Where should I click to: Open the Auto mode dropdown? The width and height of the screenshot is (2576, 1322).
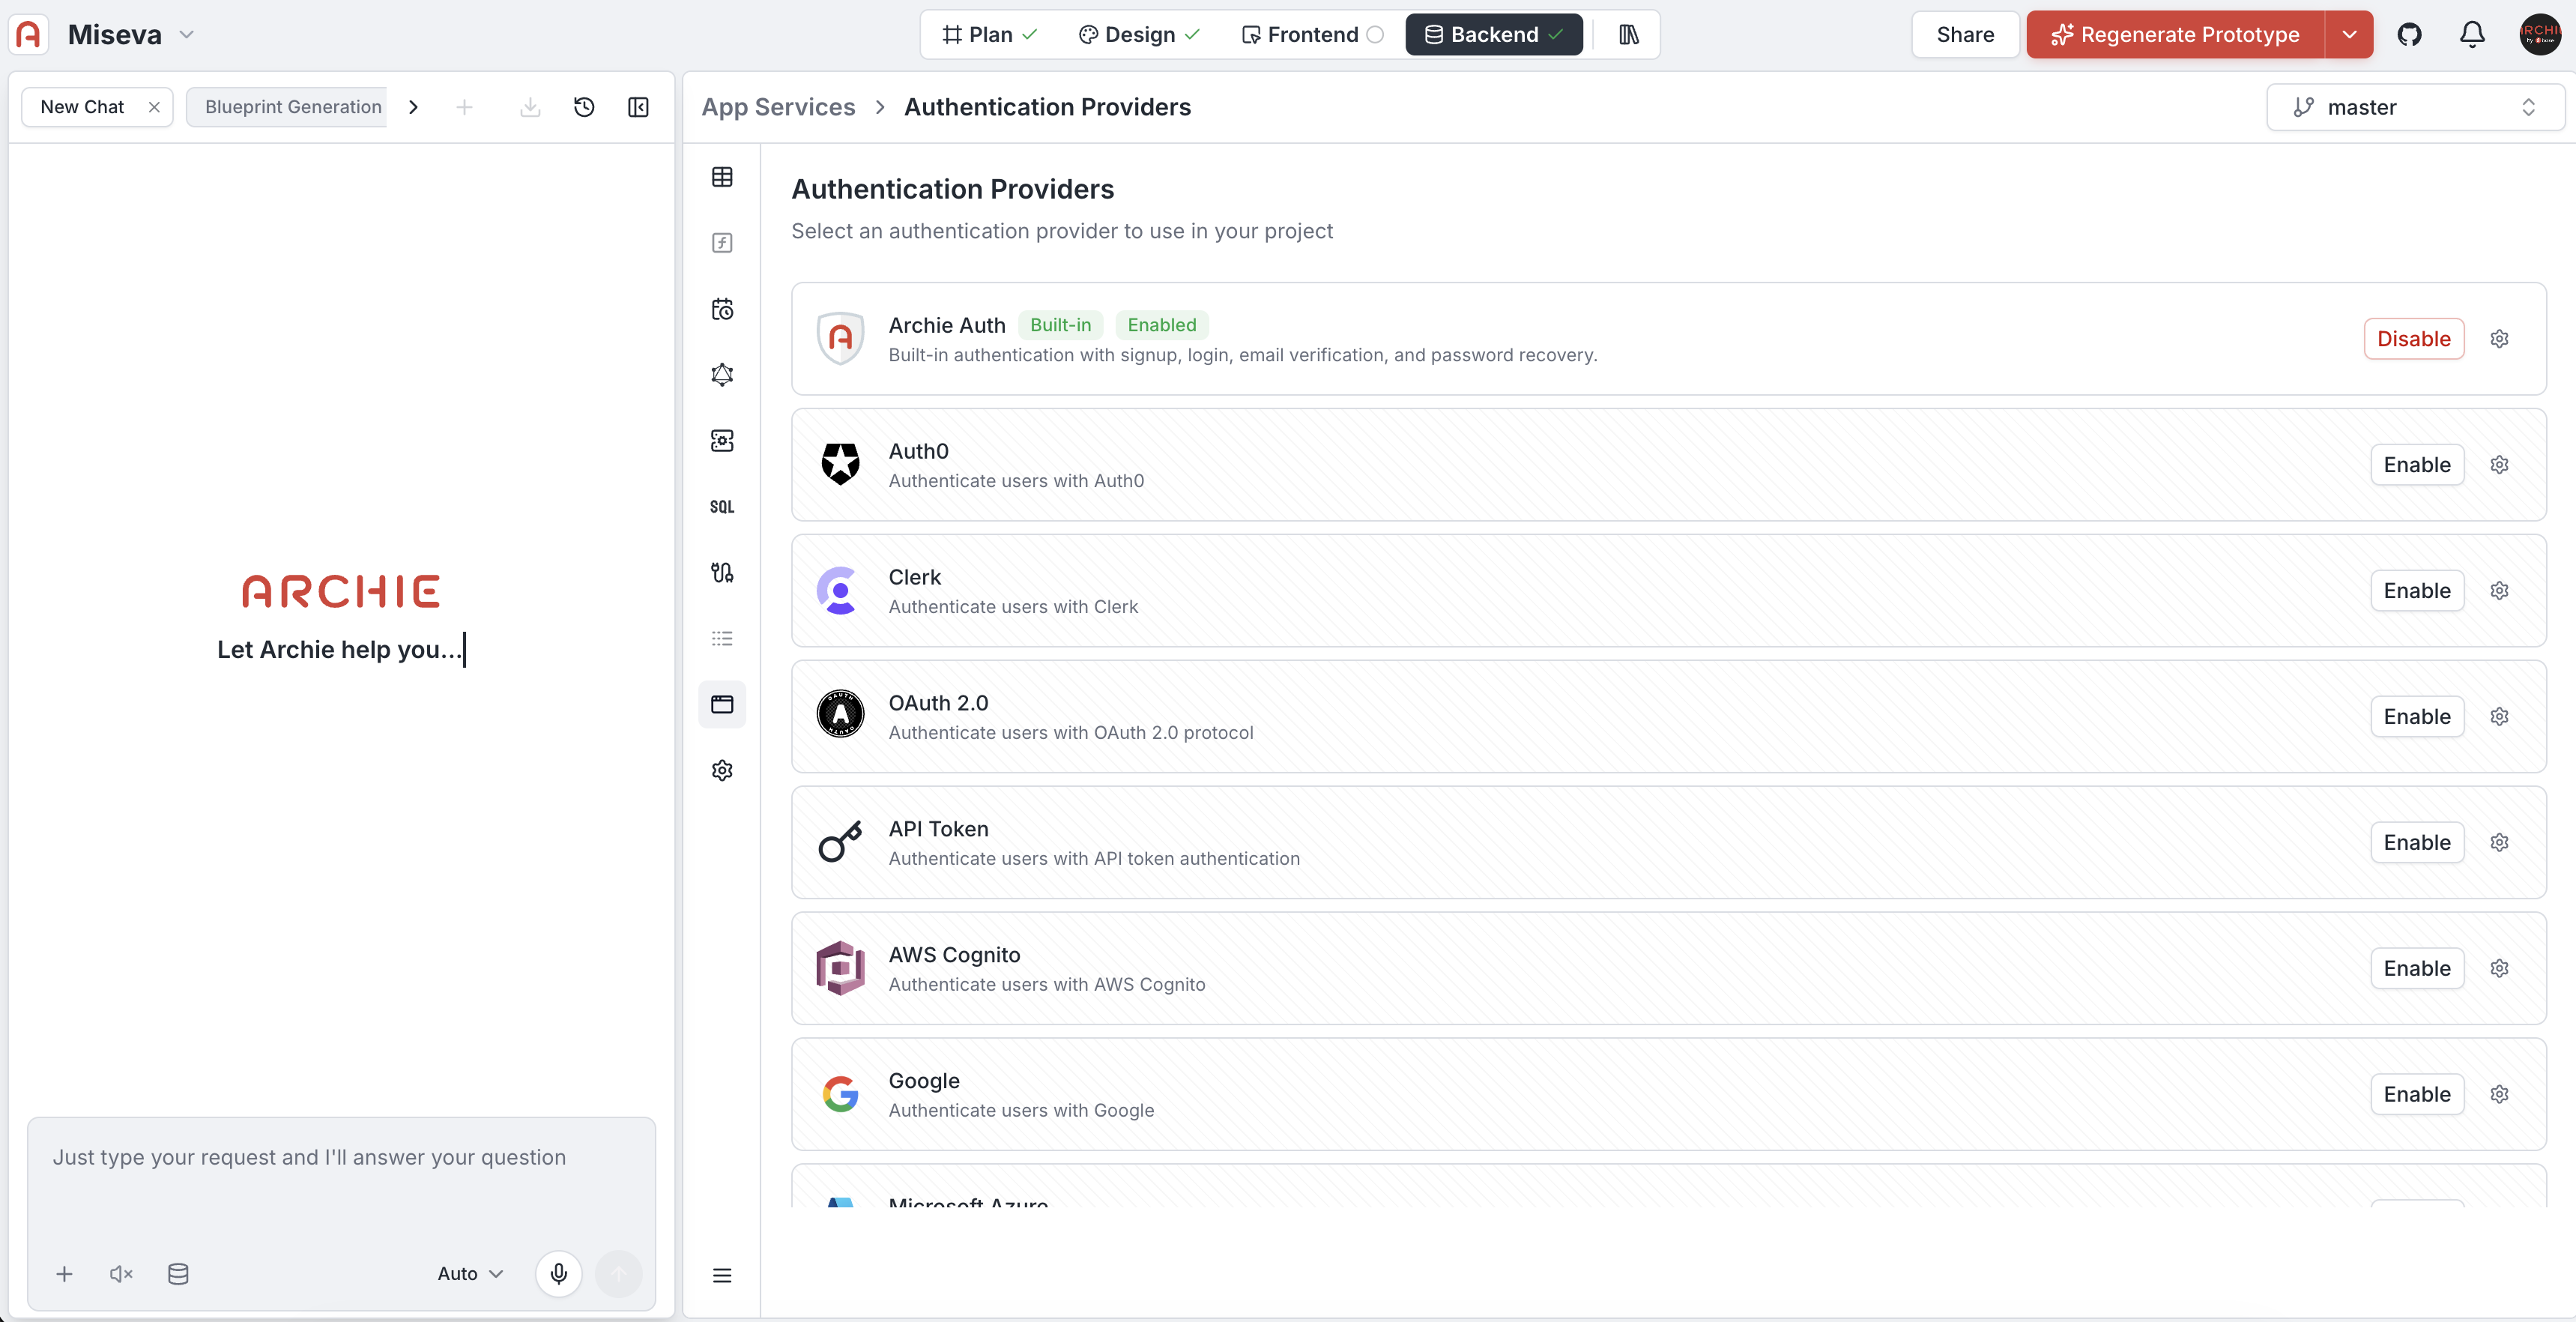[470, 1274]
